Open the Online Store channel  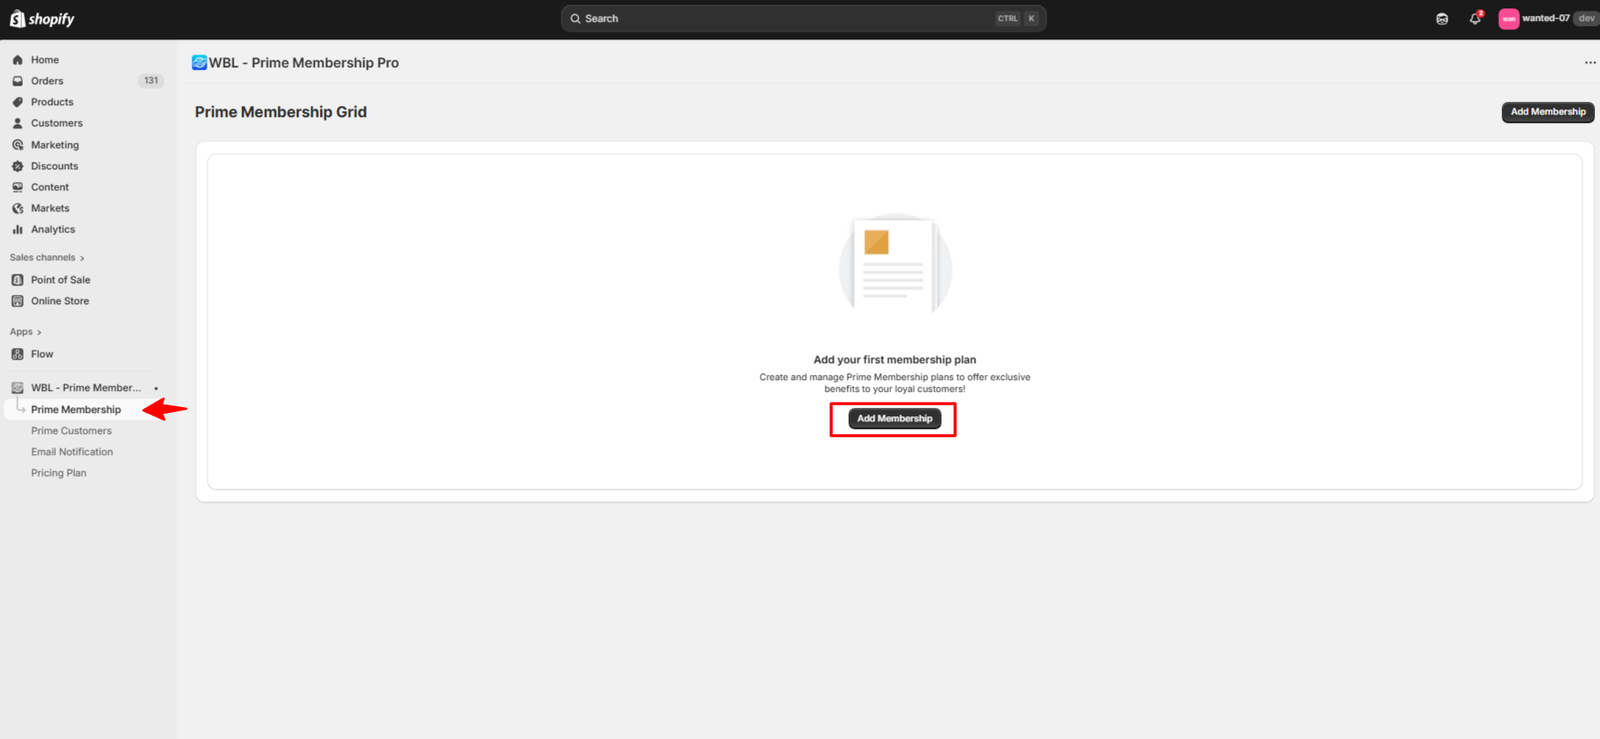pyautogui.click(x=60, y=301)
